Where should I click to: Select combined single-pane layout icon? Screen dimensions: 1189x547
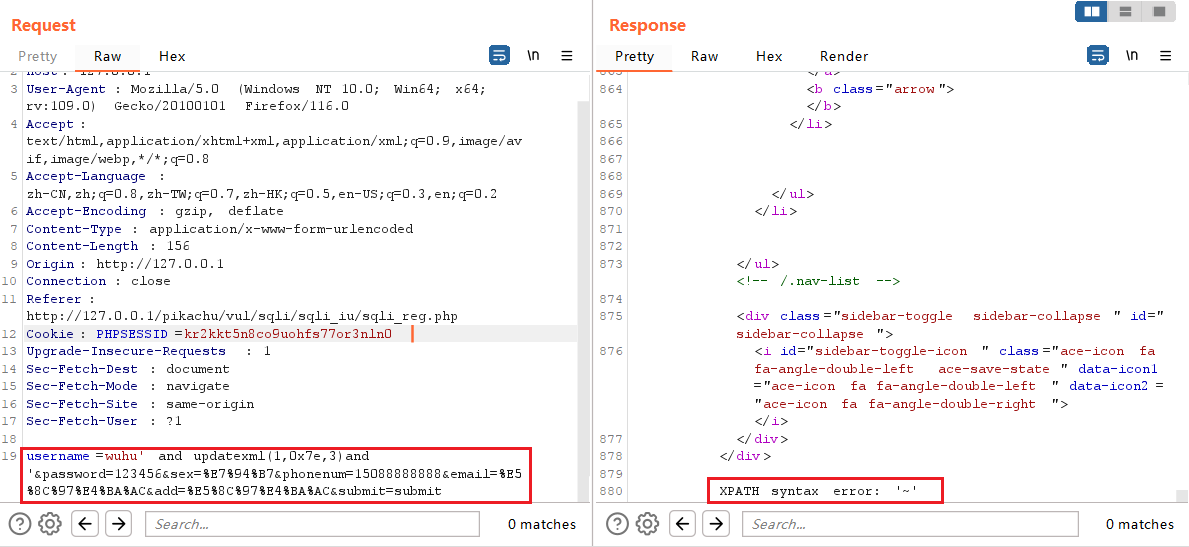pyautogui.click(x=1159, y=11)
